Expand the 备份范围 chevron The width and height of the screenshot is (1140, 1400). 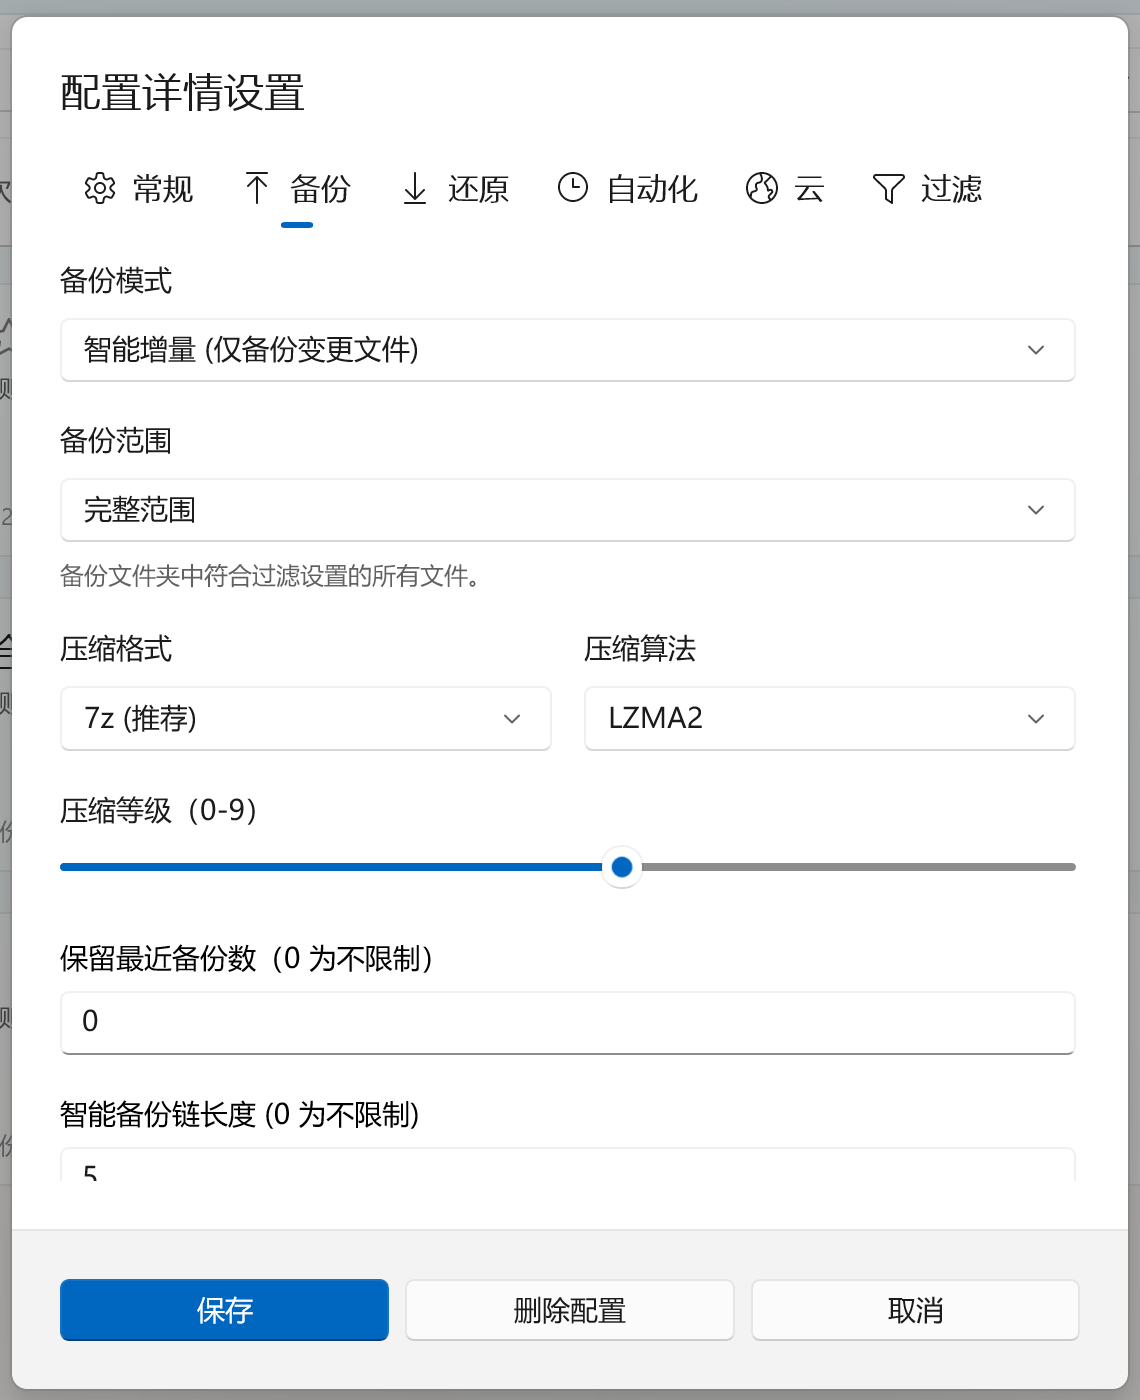[x=1036, y=510]
